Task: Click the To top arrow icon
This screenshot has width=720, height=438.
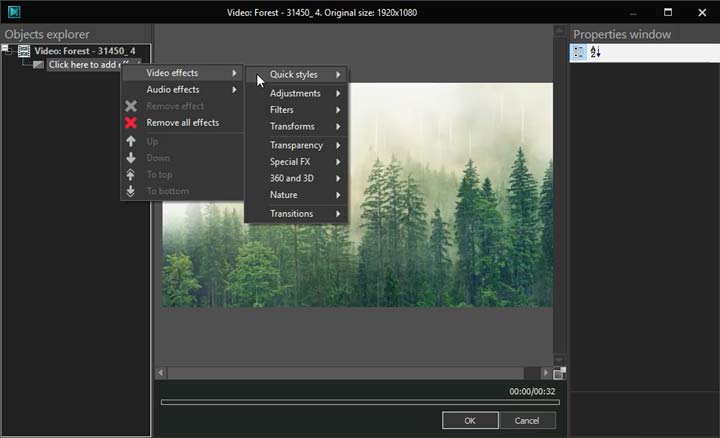Action: pyautogui.click(x=130, y=174)
